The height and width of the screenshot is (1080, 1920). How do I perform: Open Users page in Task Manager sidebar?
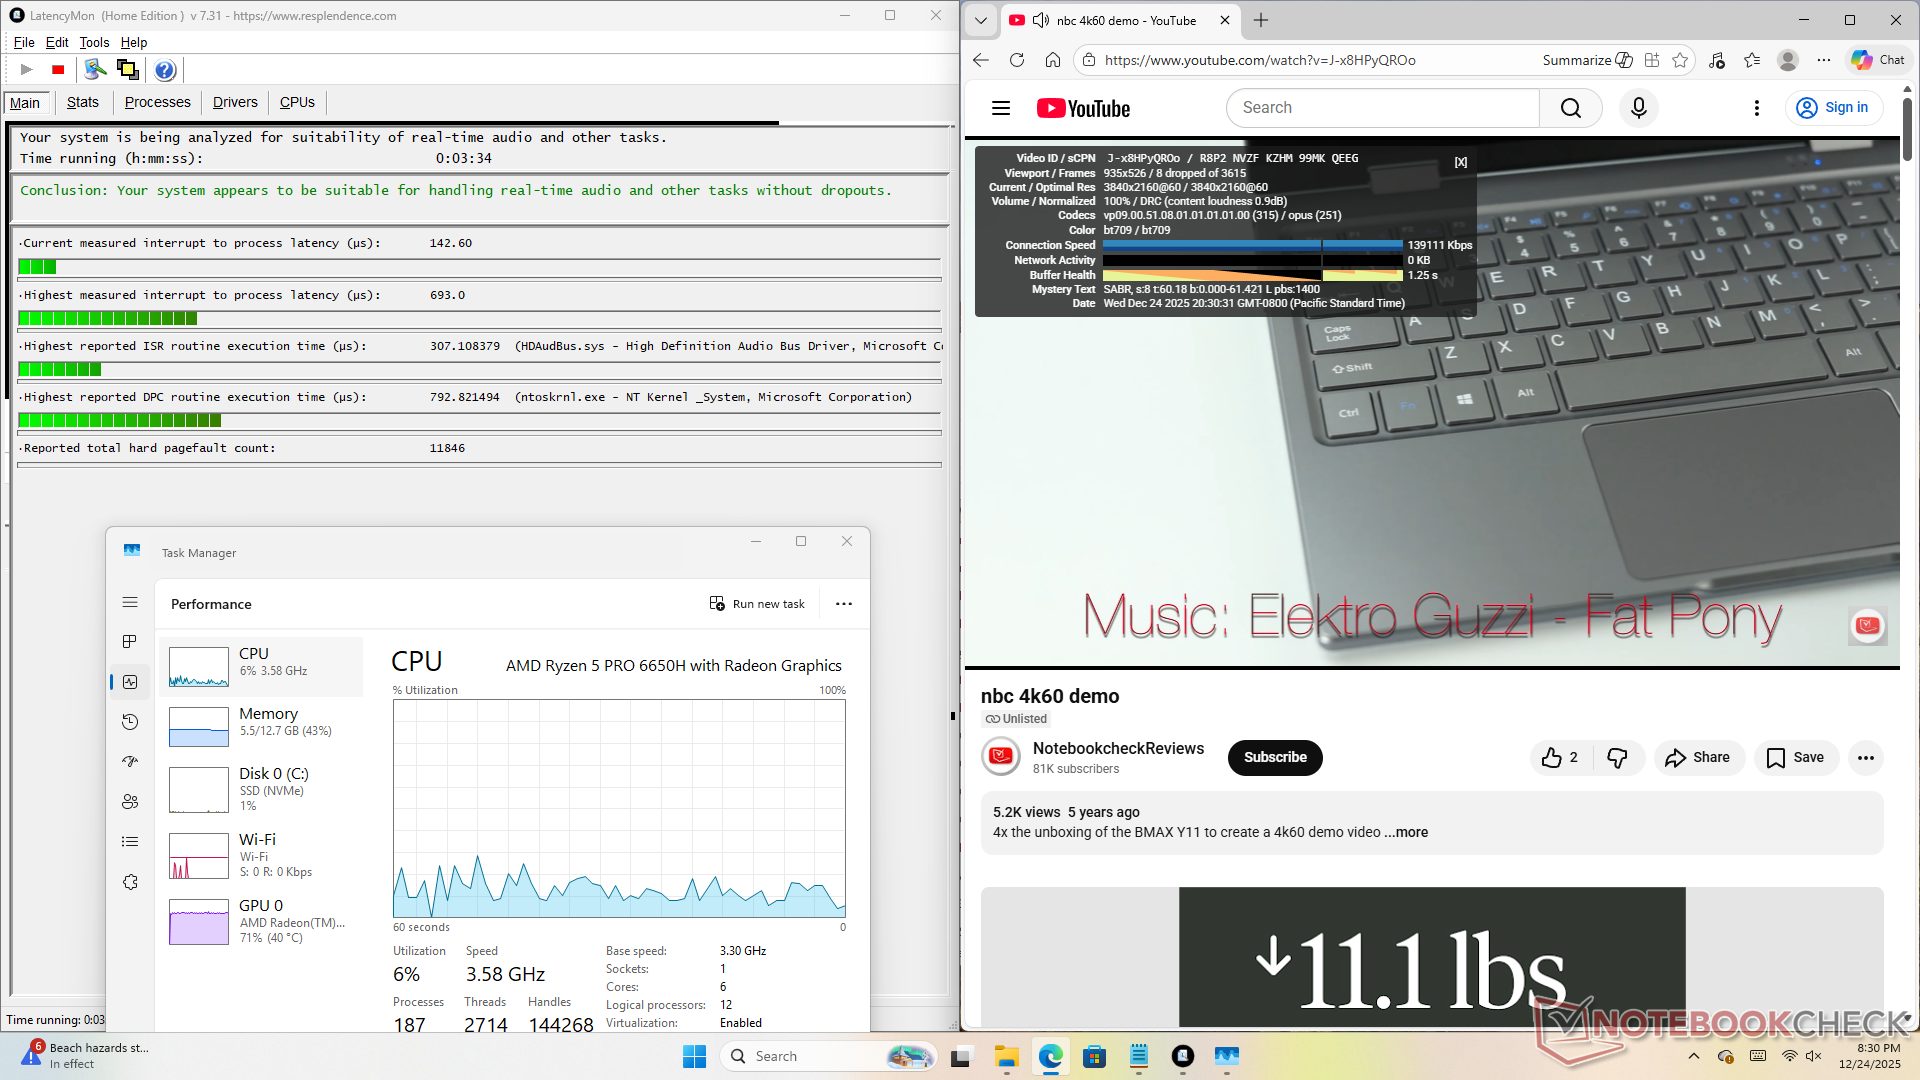point(130,802)
